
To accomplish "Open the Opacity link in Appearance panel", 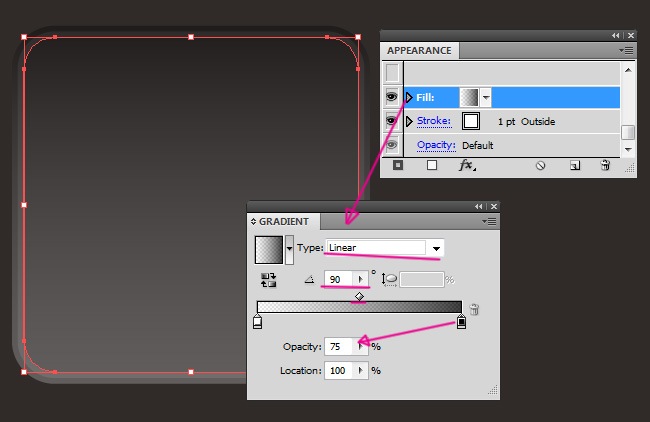I will click(x=436, y=145).
